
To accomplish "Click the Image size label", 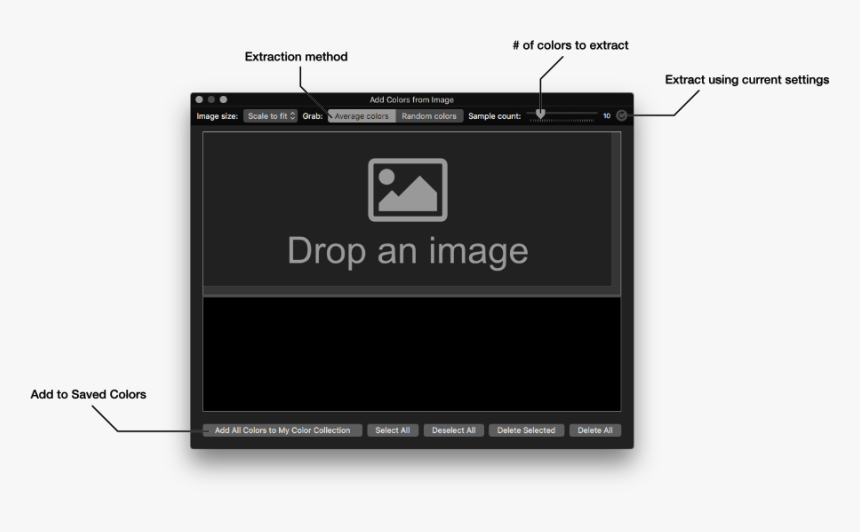I will point(217,116).
